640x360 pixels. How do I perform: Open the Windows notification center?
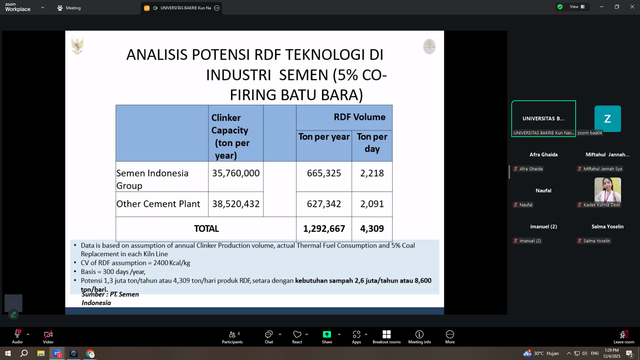coord(629,353)
